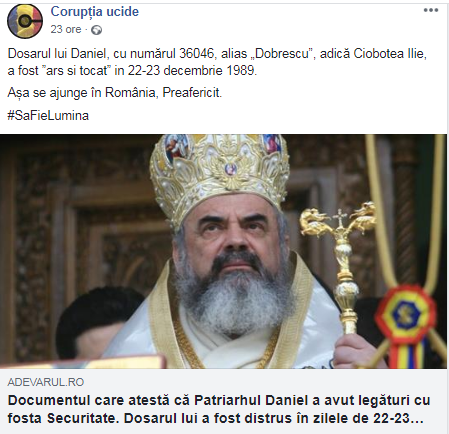Click the #SaFieLumina hashtag

[48, 116]
